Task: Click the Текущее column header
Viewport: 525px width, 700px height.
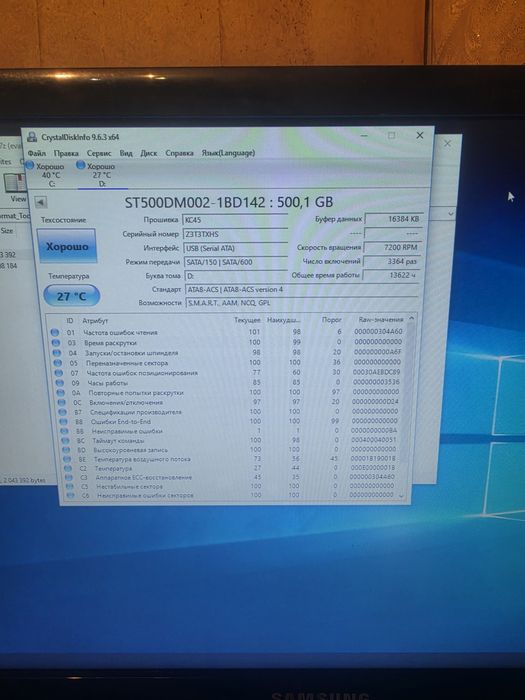Action: coord(247,320)
